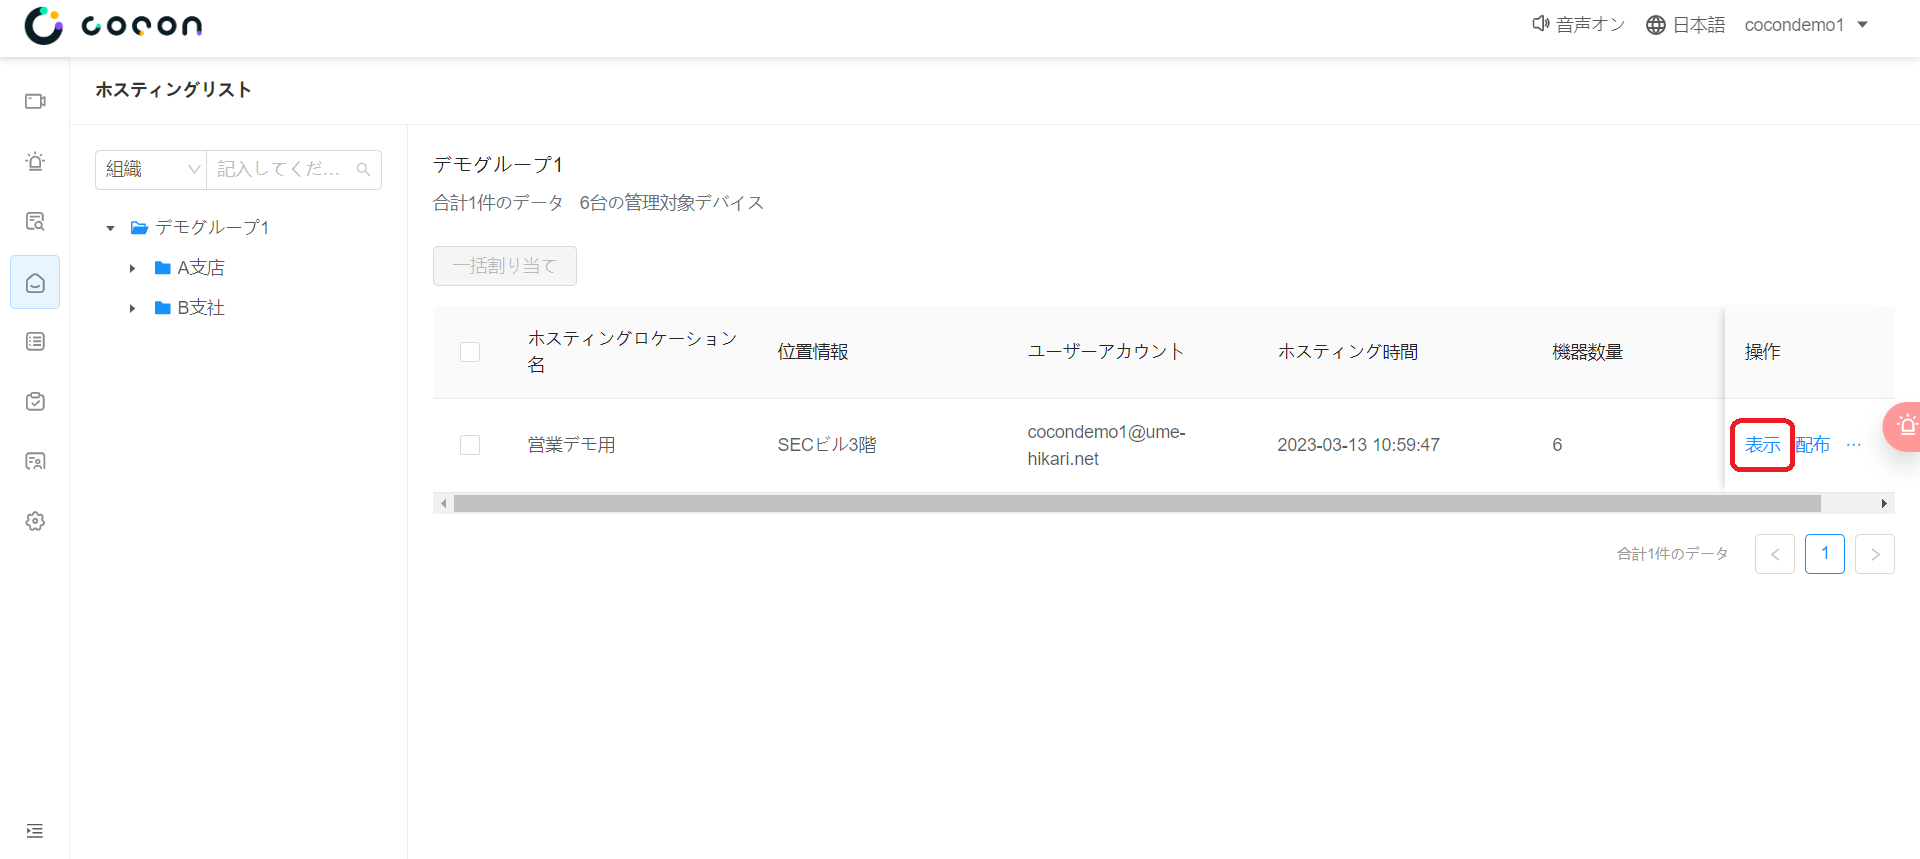Click the floating red alarm button
This screenshot has width=1920, height=859.
coord(1903,427)
